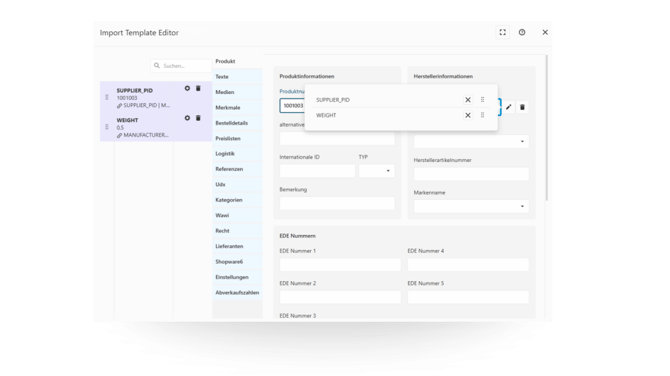Screen dimensions: 670x376
Task: Open the Medien tab
Action: click(x=238, y=92)
